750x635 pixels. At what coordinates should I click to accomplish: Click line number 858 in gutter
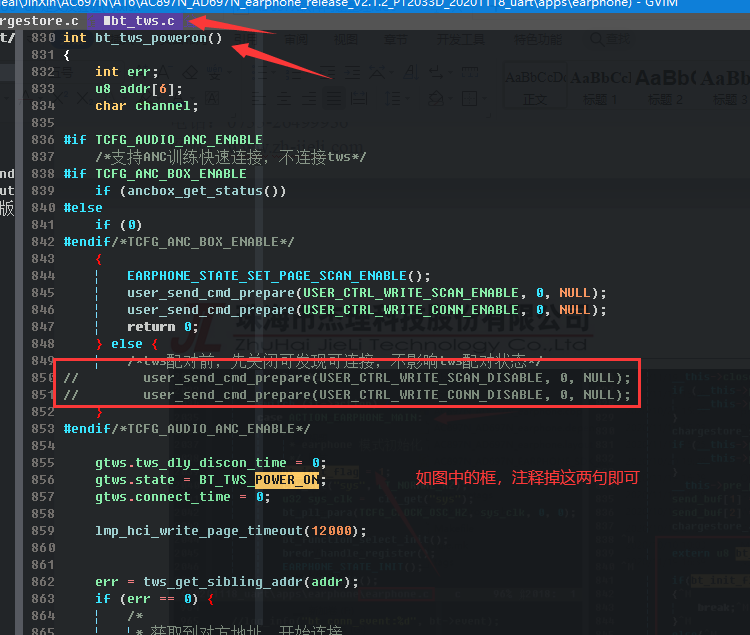pyautogui.click(x=43, y=514)
